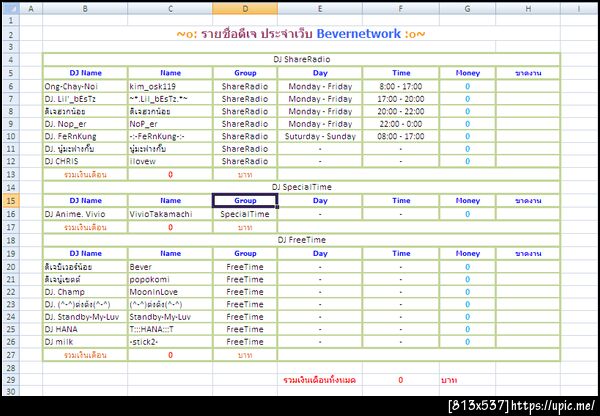Click the Money value for DJ milk
The height and width of the screenshot is (416, 600).
coord(467,342)
